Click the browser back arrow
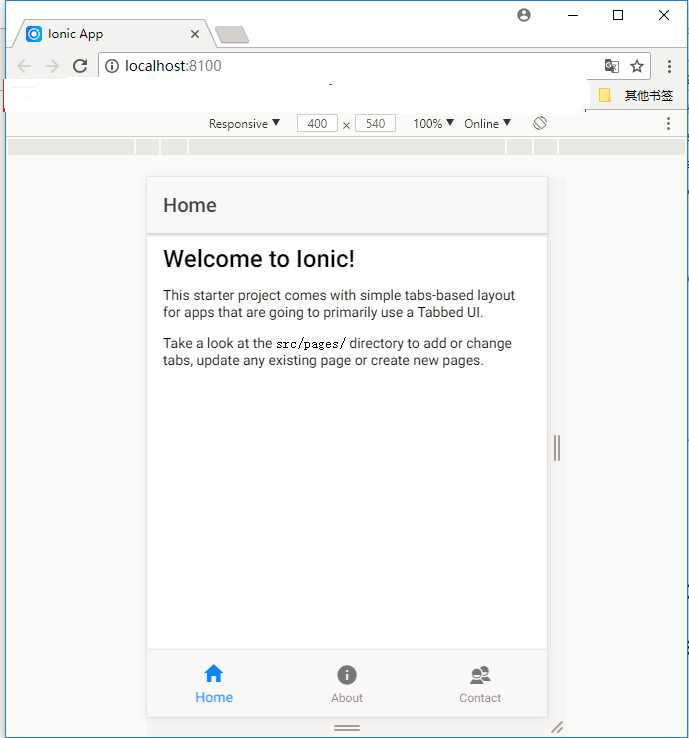The image size is (689, 738). coord(24,66)
